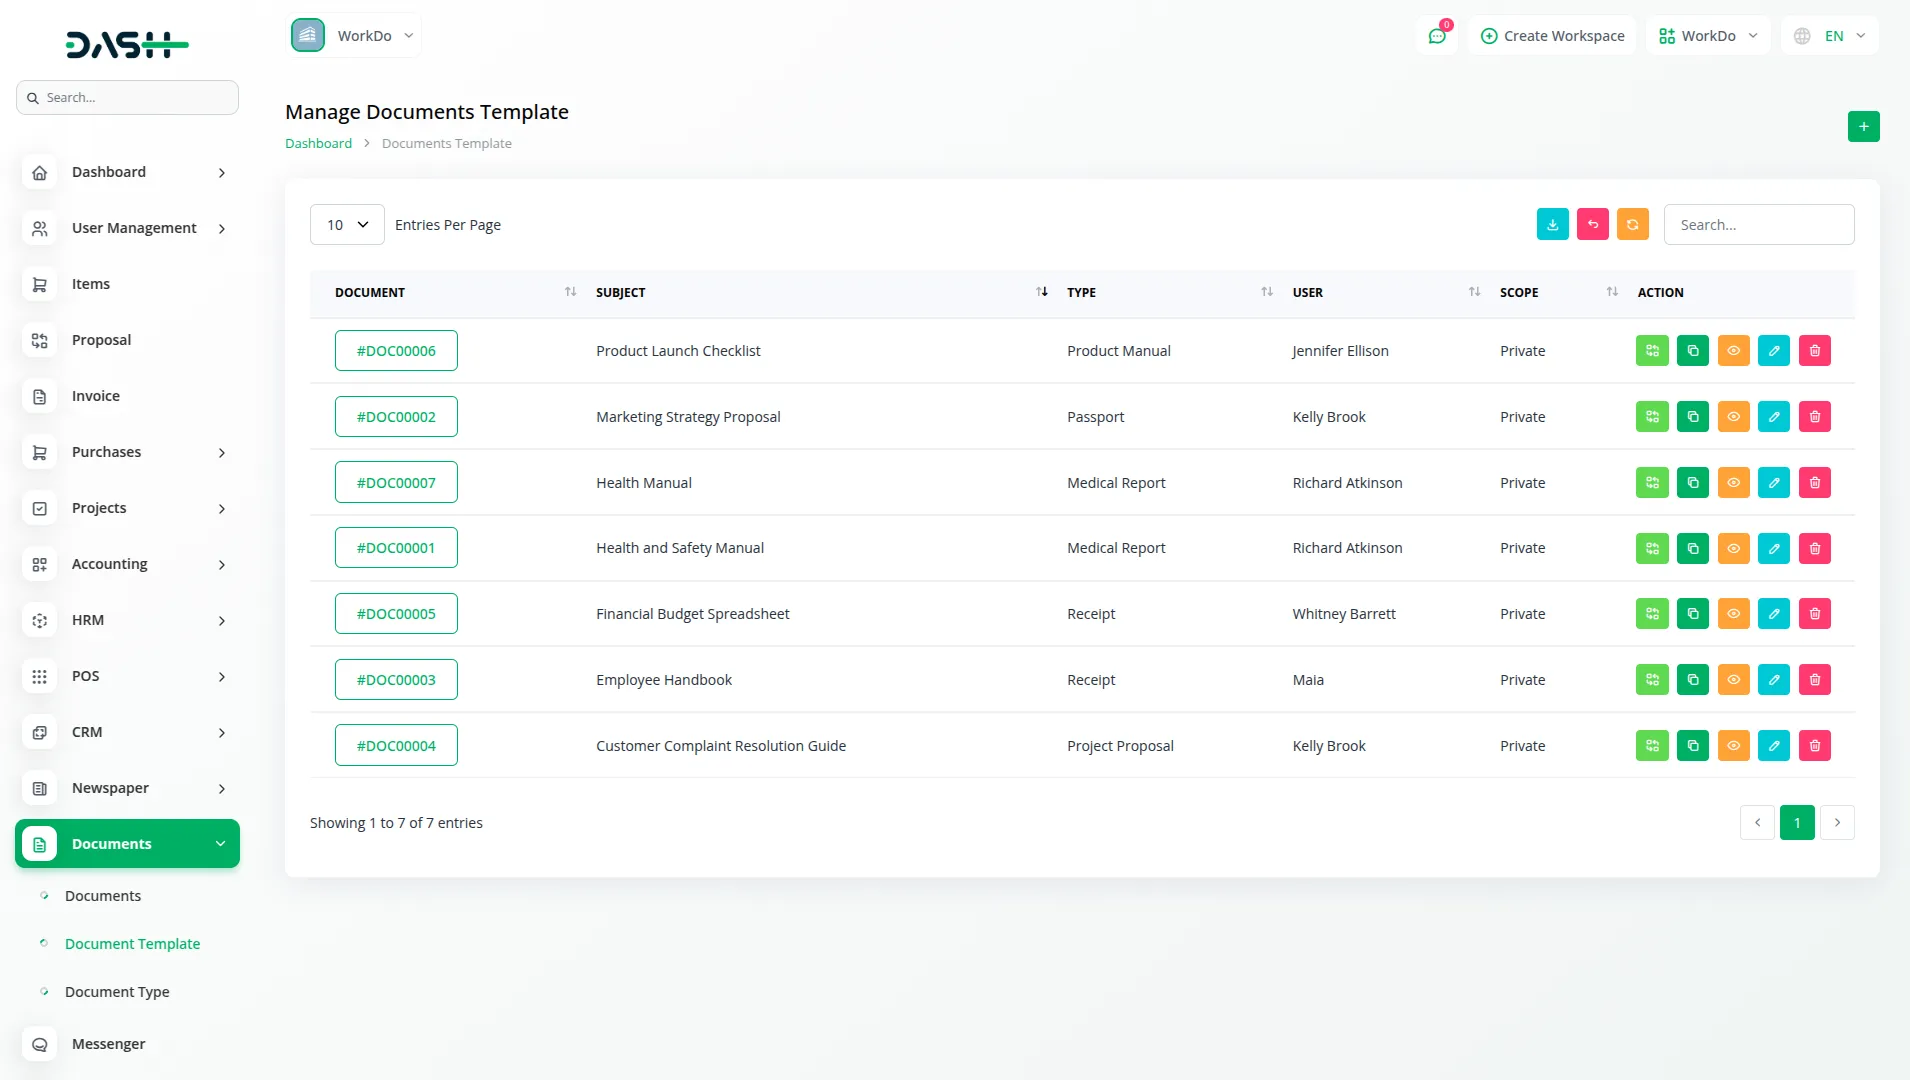Refresh the template table with the orange icon

(x=1633, y=224)
